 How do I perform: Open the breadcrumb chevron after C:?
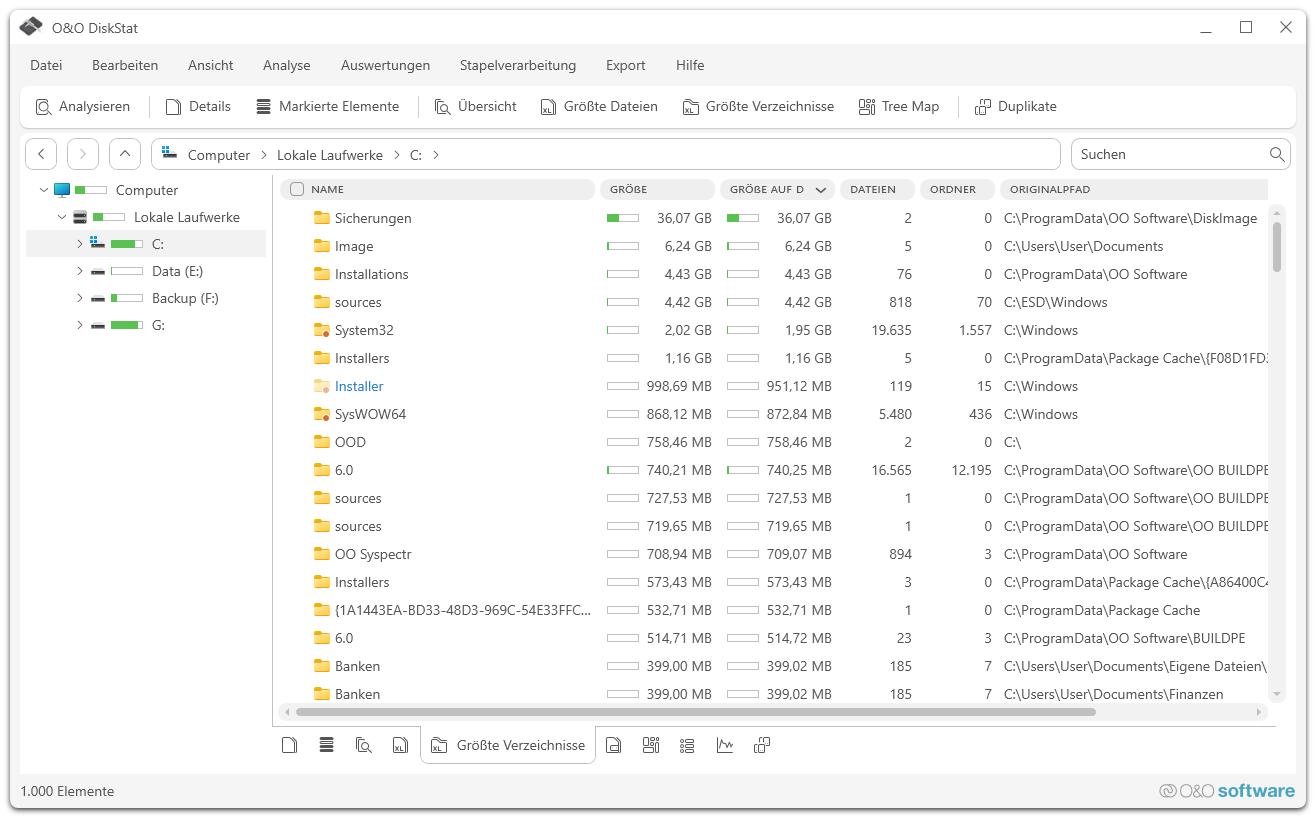436,155
